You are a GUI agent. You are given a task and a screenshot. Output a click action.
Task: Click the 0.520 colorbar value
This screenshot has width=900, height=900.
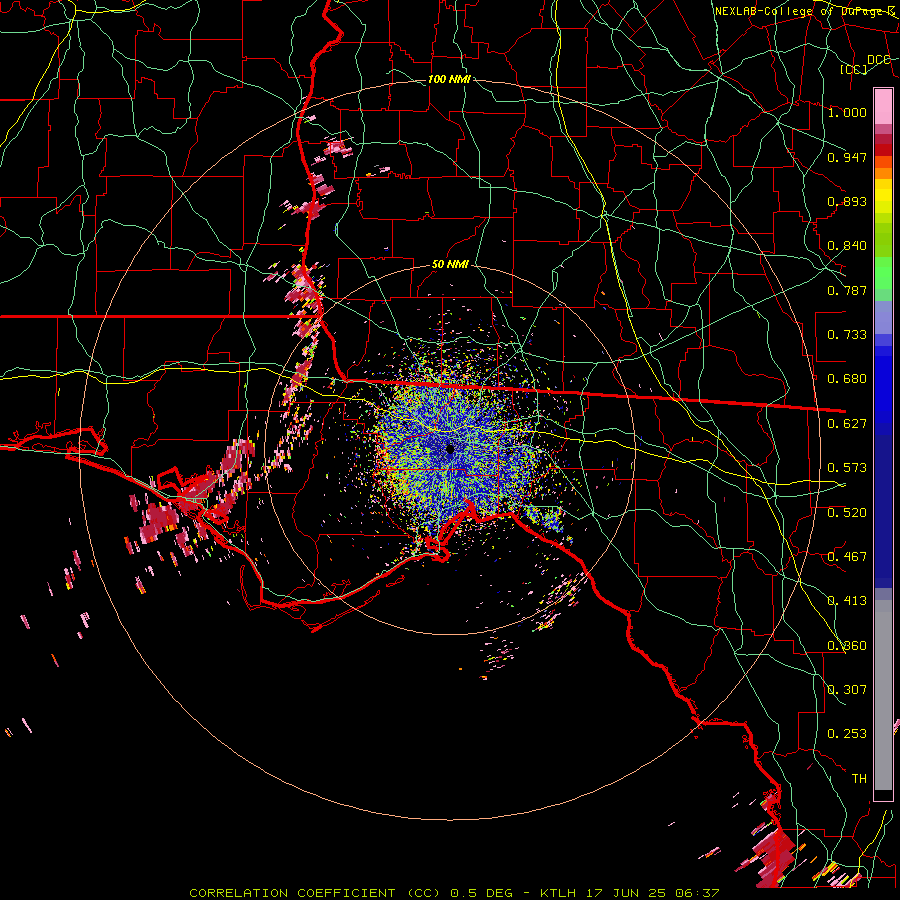coord(847,513)
